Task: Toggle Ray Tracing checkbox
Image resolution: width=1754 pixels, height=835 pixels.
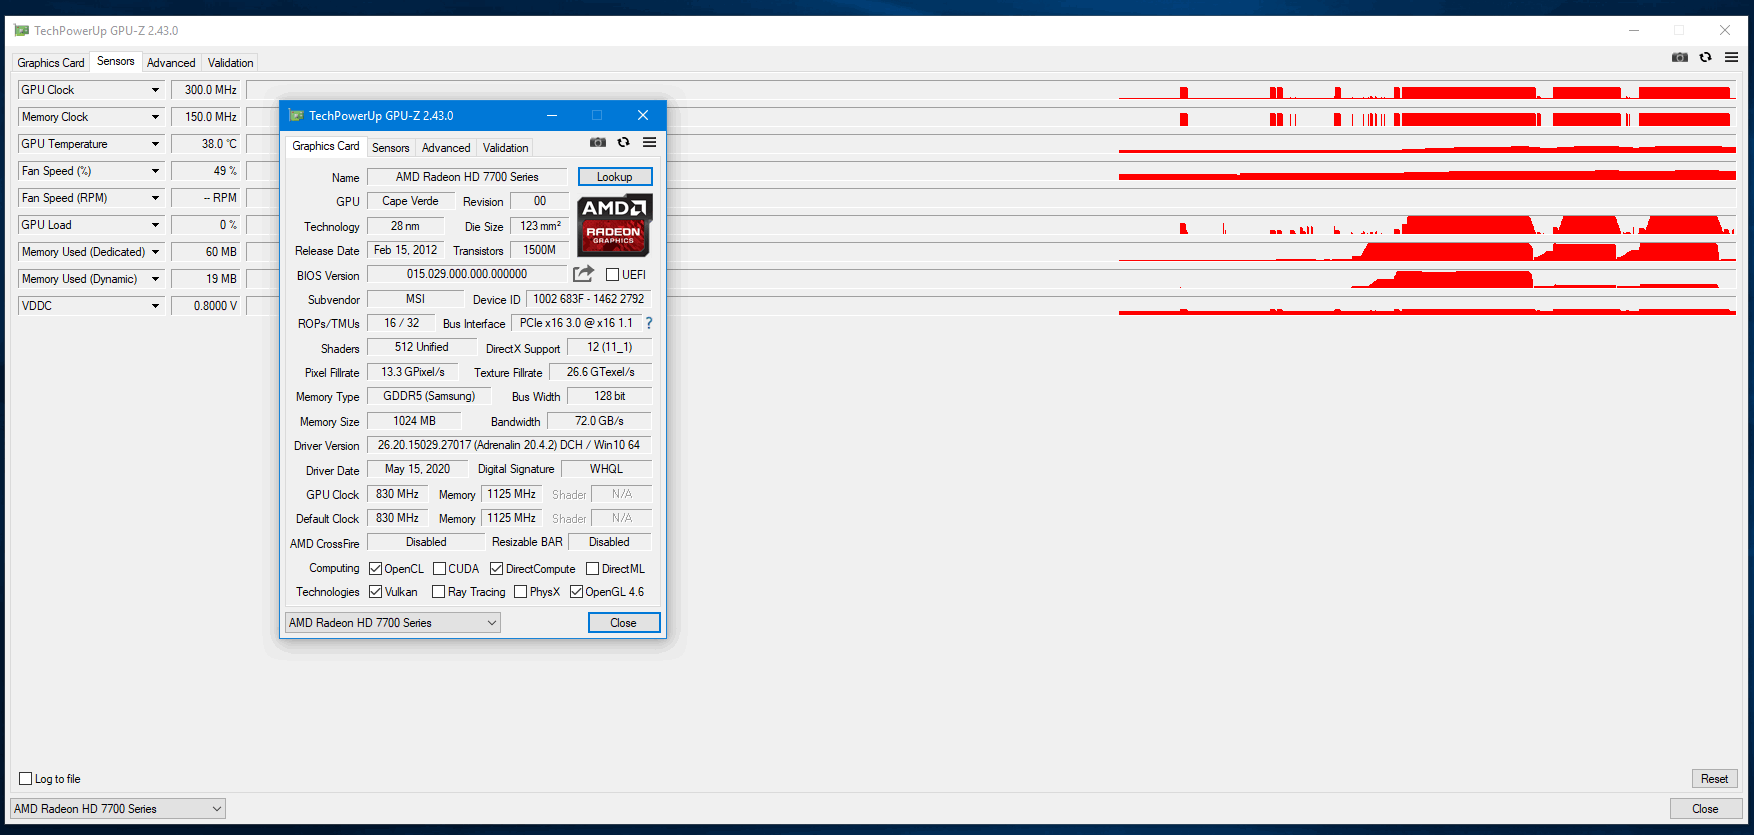Action: point(438,591)
